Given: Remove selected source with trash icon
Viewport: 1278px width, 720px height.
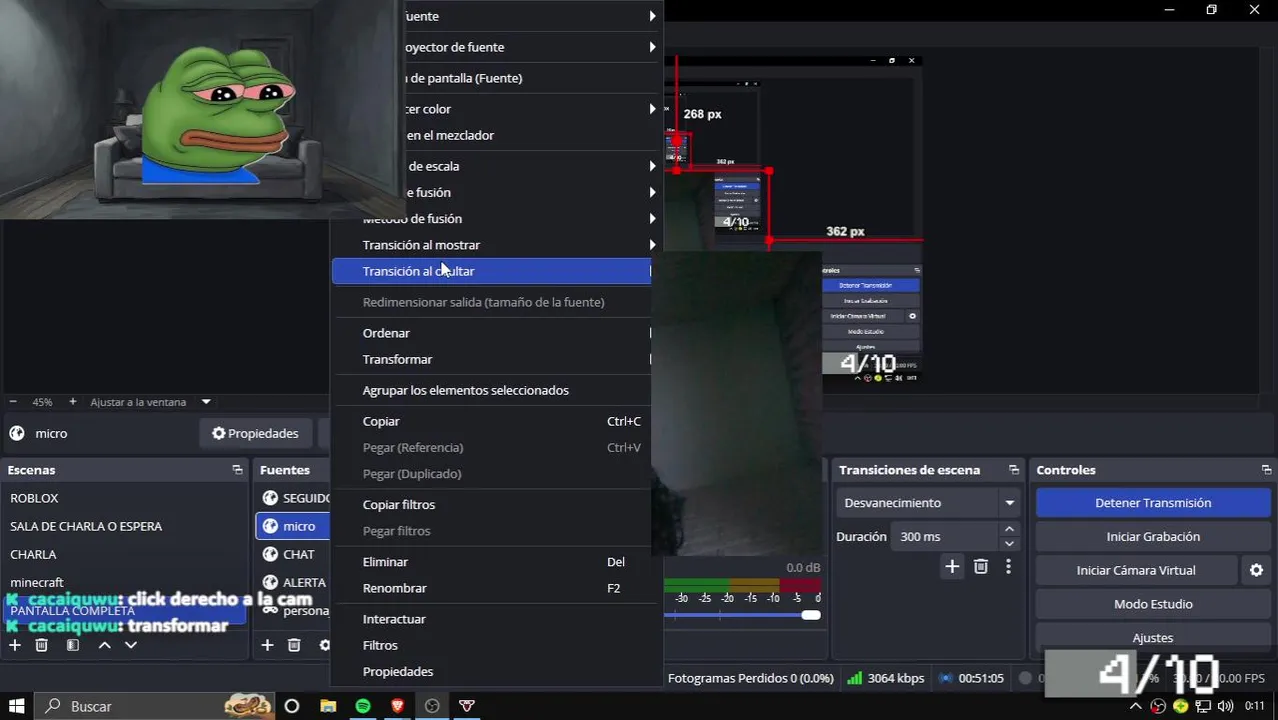Looking at the screenshot, I should (294, 646).
